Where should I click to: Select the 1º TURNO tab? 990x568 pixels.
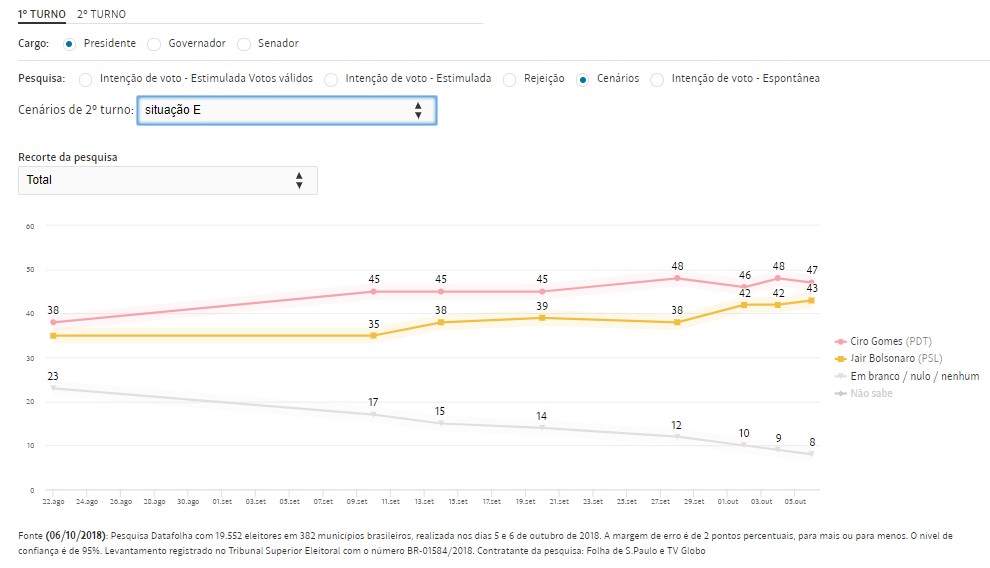42,14
